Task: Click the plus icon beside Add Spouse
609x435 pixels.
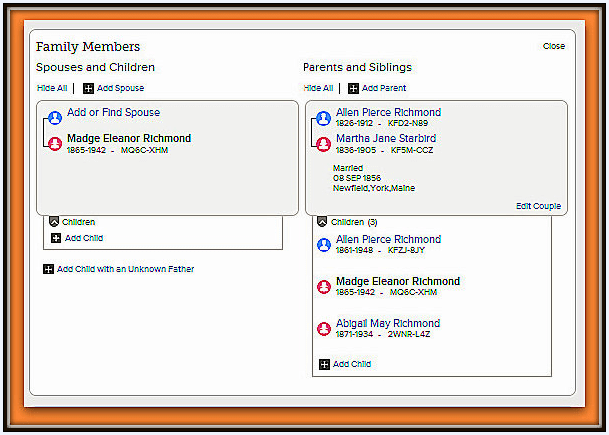Action: [x=88, y=89]
